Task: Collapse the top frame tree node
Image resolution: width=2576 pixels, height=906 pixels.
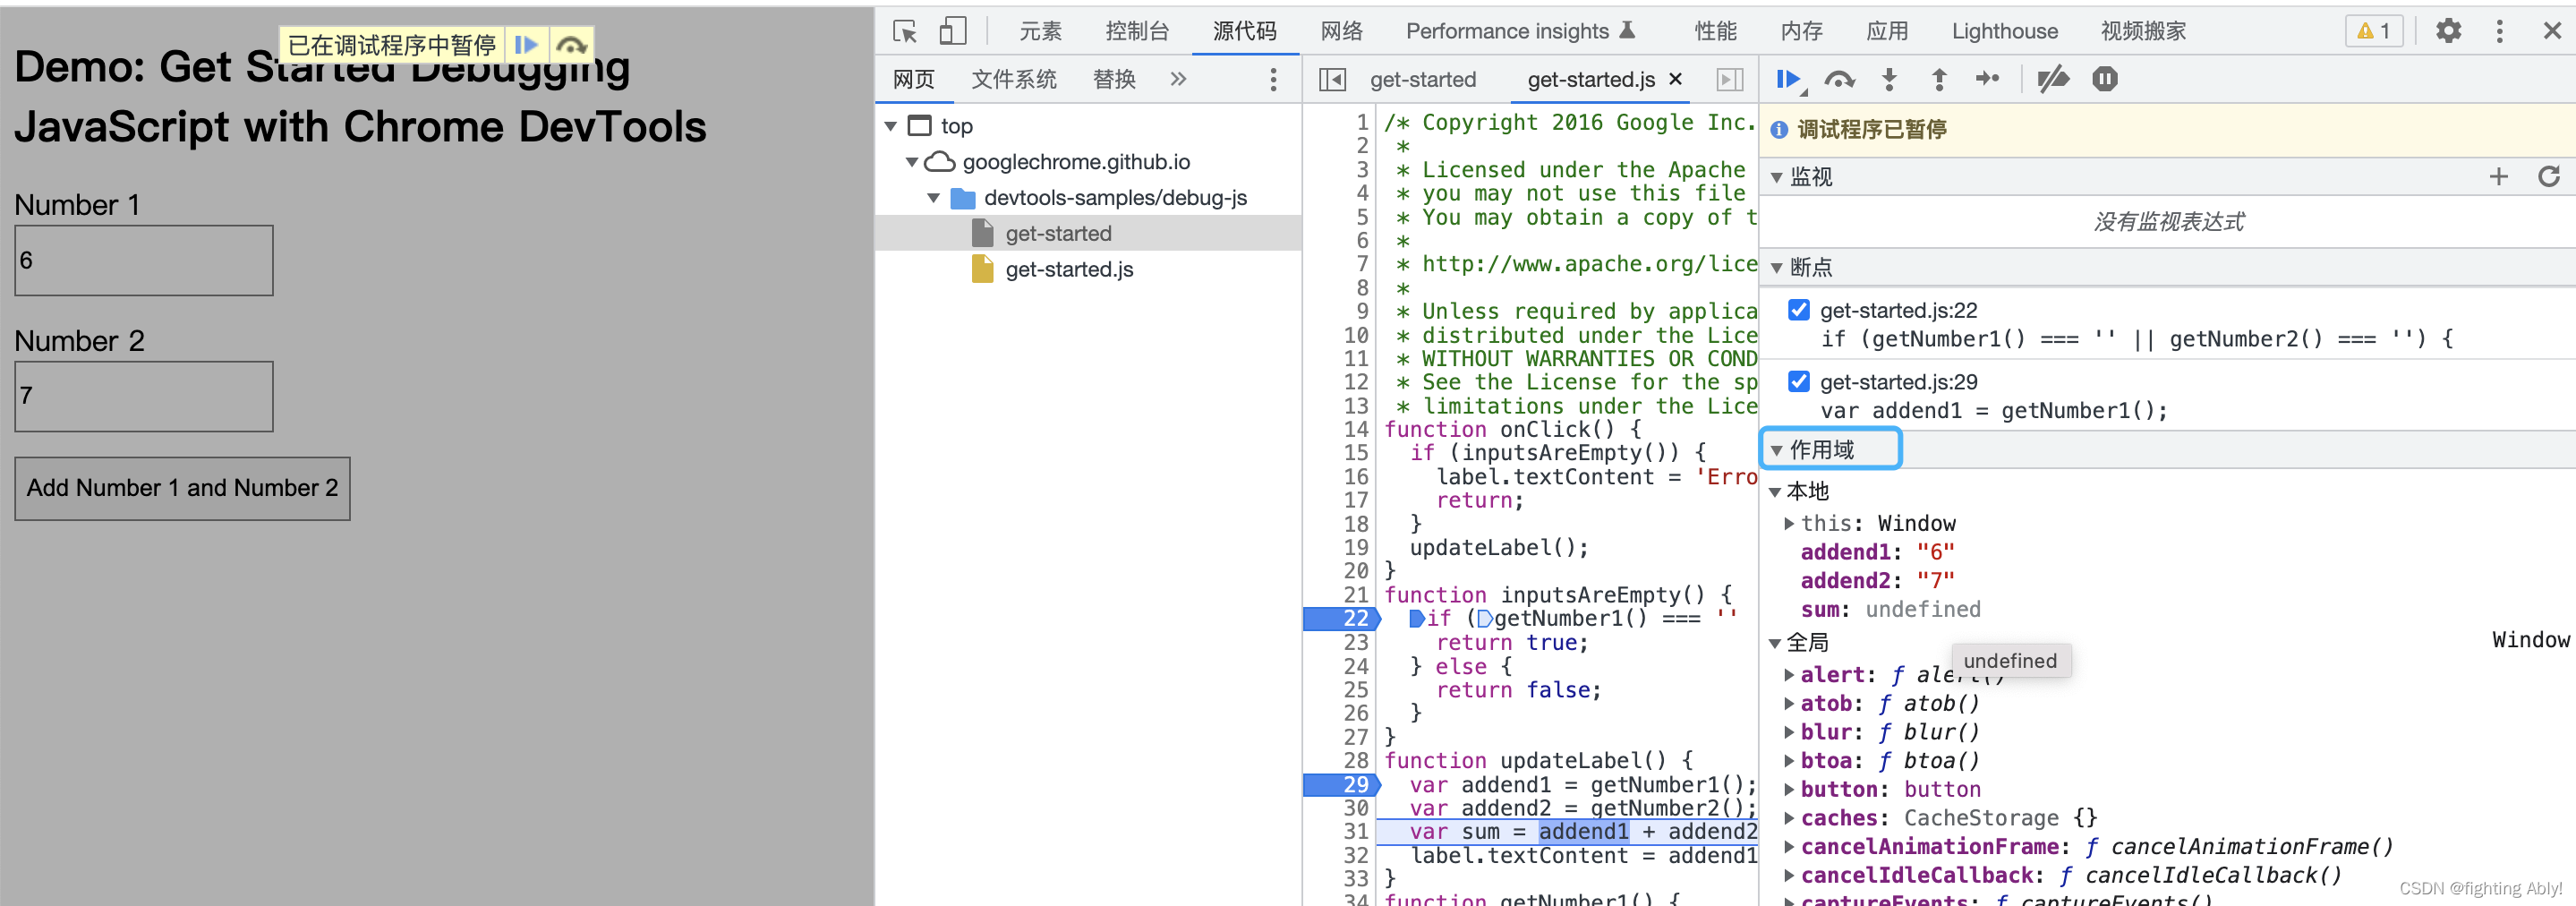Action: 890,126
